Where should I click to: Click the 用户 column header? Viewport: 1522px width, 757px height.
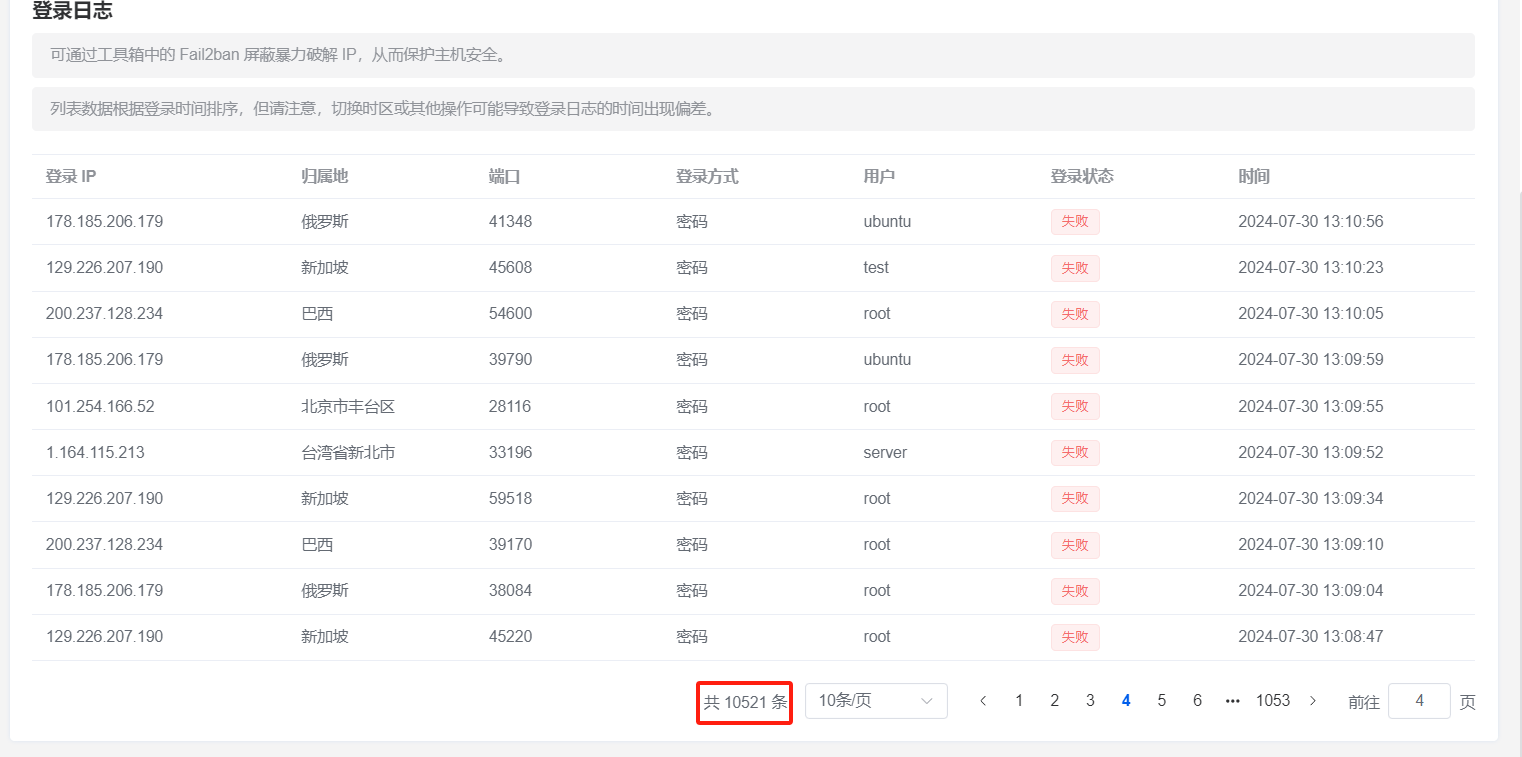(x=879, y=176)
